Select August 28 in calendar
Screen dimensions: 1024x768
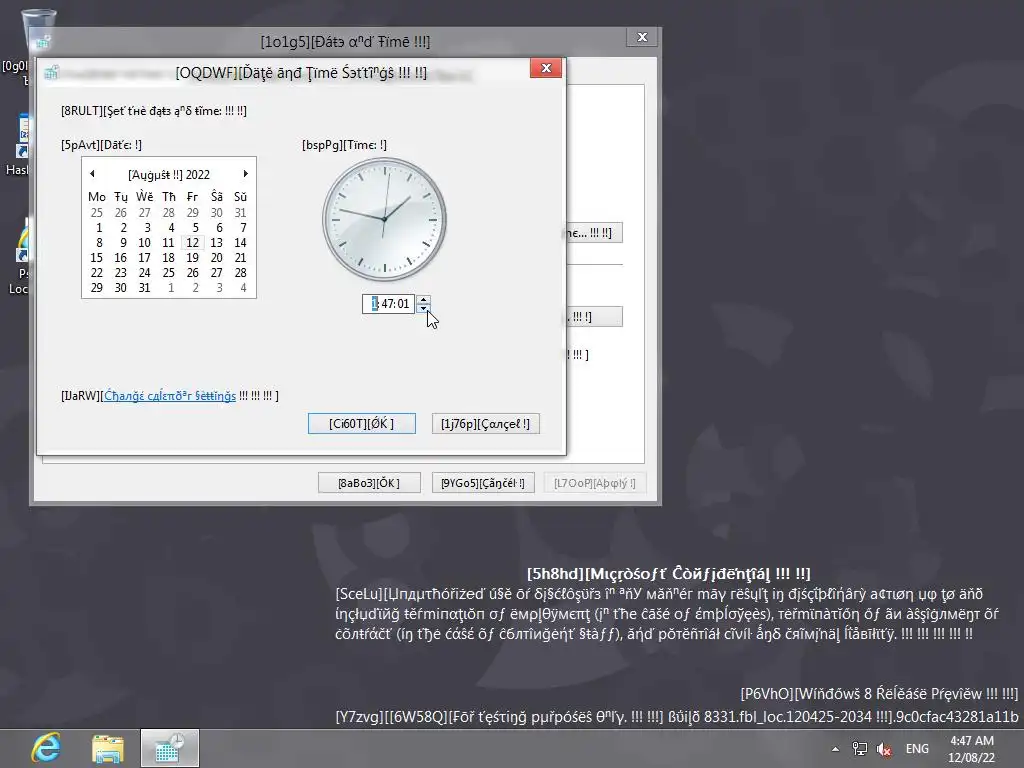[240, 273]
